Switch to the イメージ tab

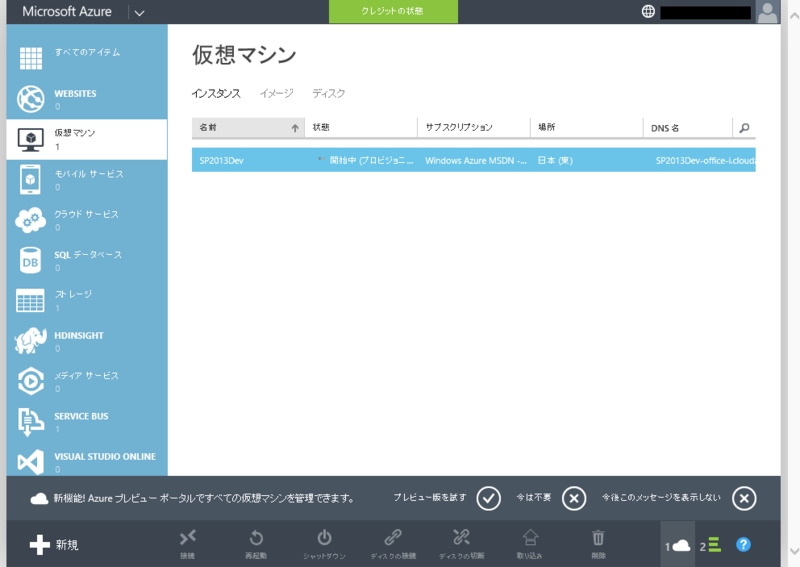coord(277,93)
